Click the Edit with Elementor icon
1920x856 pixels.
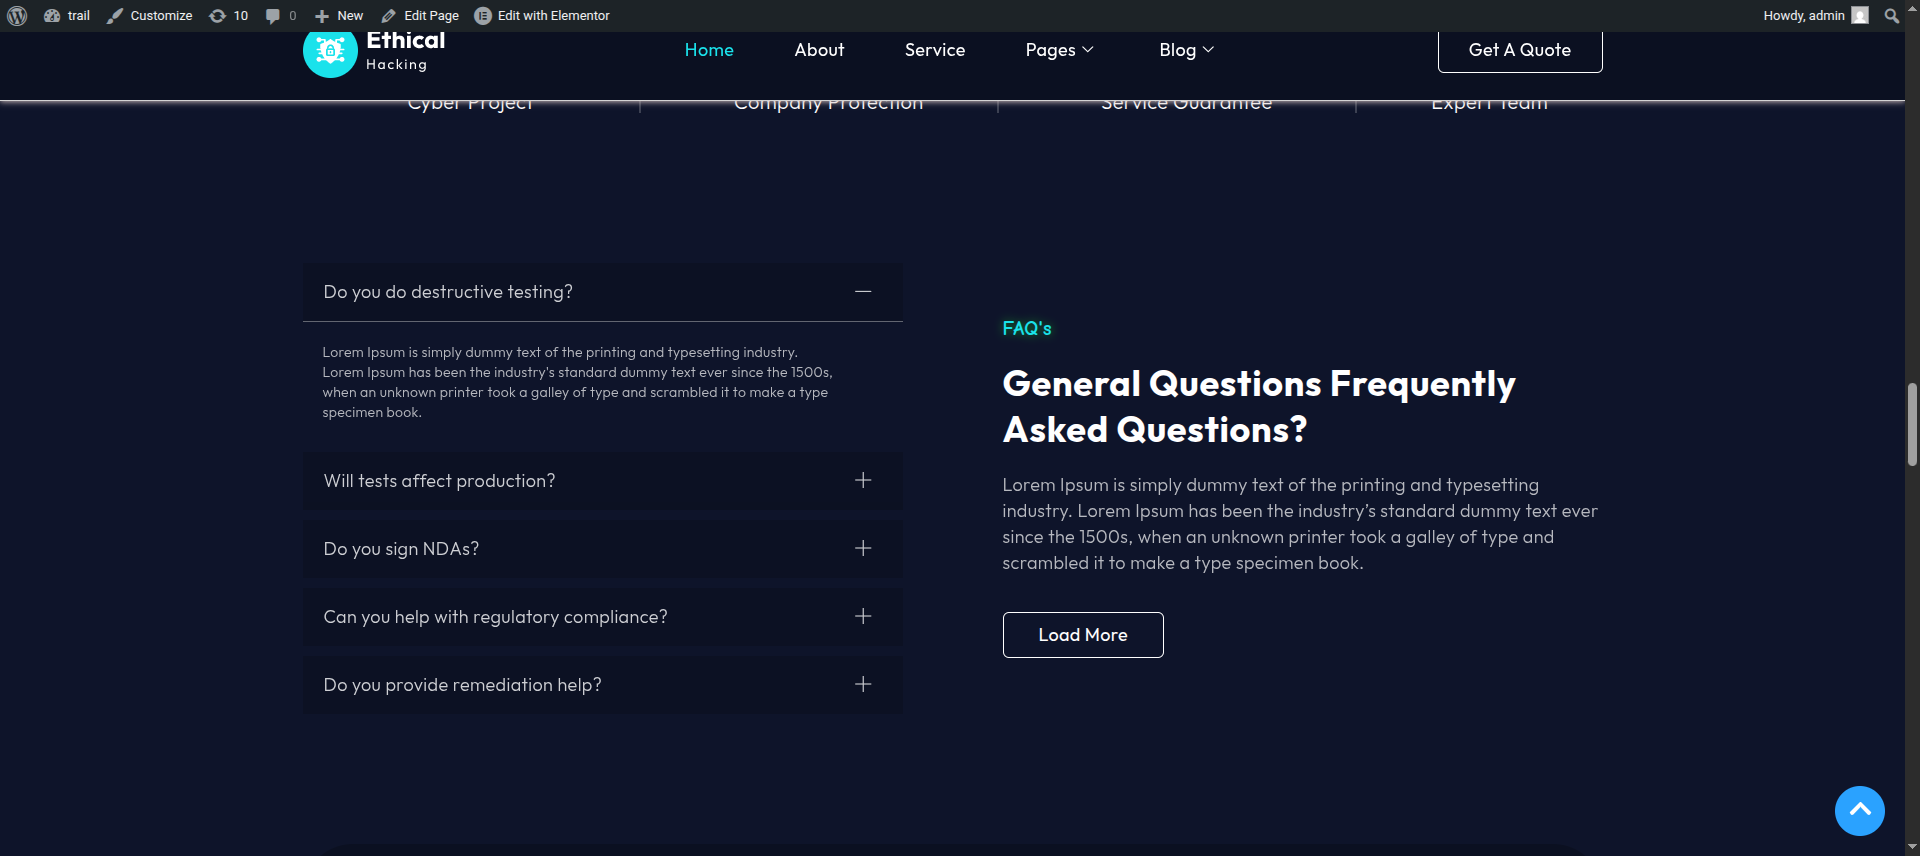483,16
